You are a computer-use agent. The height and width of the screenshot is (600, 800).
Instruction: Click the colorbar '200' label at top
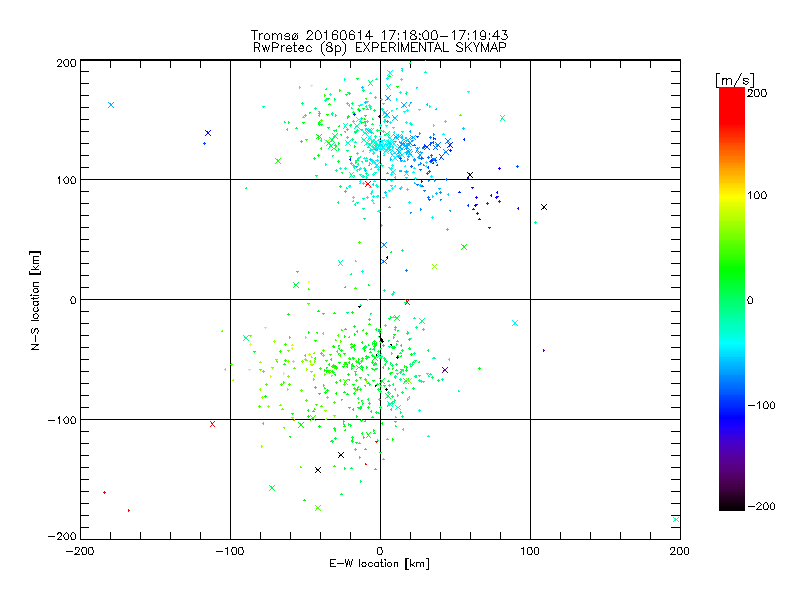pyautogui.click(x=757, y=93)
